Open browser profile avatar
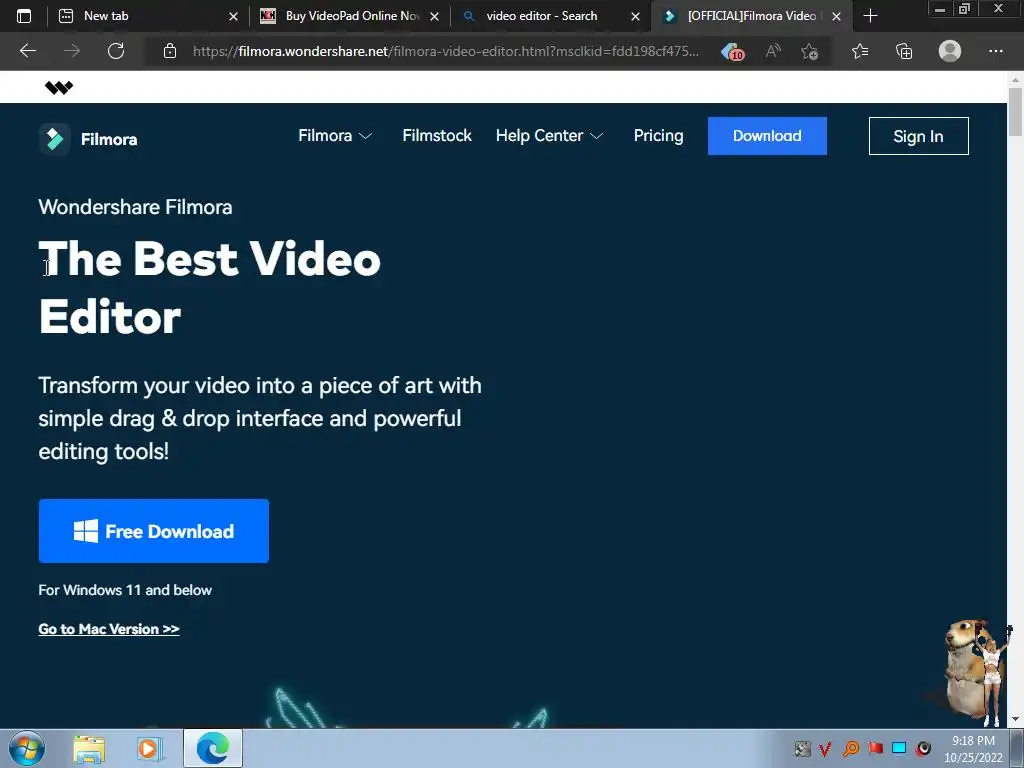1024x768 pixels. click(x=950, y=51)
